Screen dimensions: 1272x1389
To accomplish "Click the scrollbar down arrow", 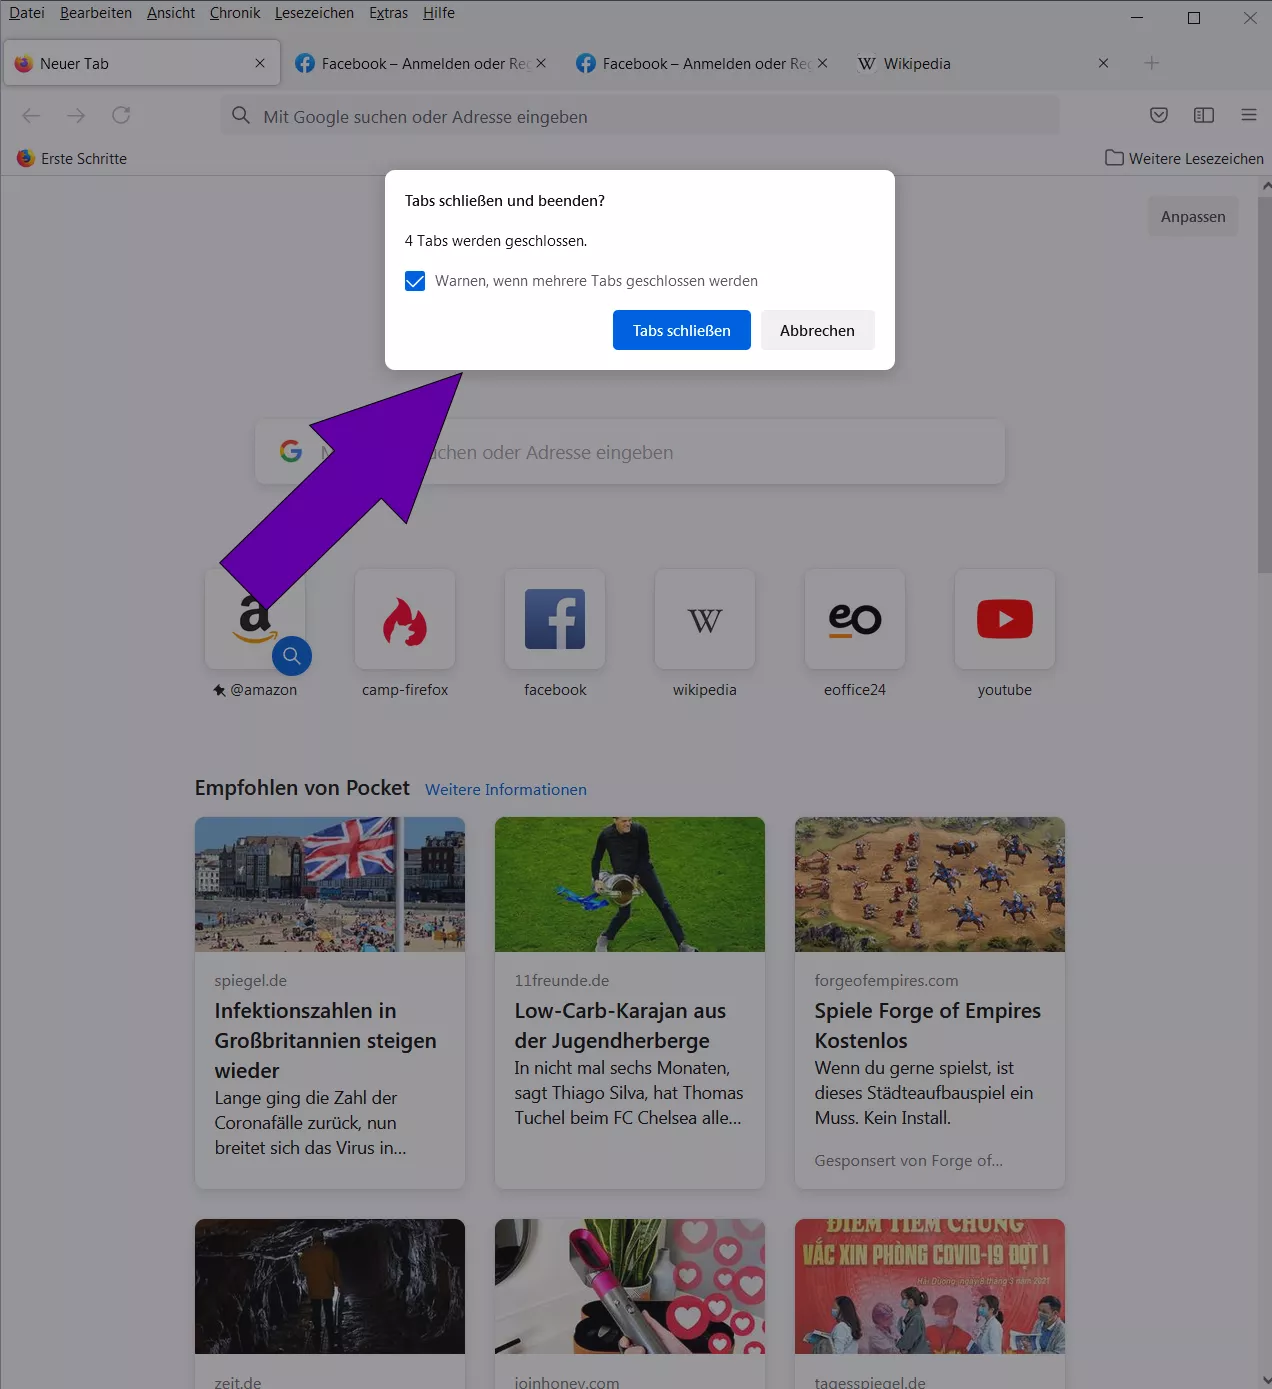I will coord(1265,1381).
